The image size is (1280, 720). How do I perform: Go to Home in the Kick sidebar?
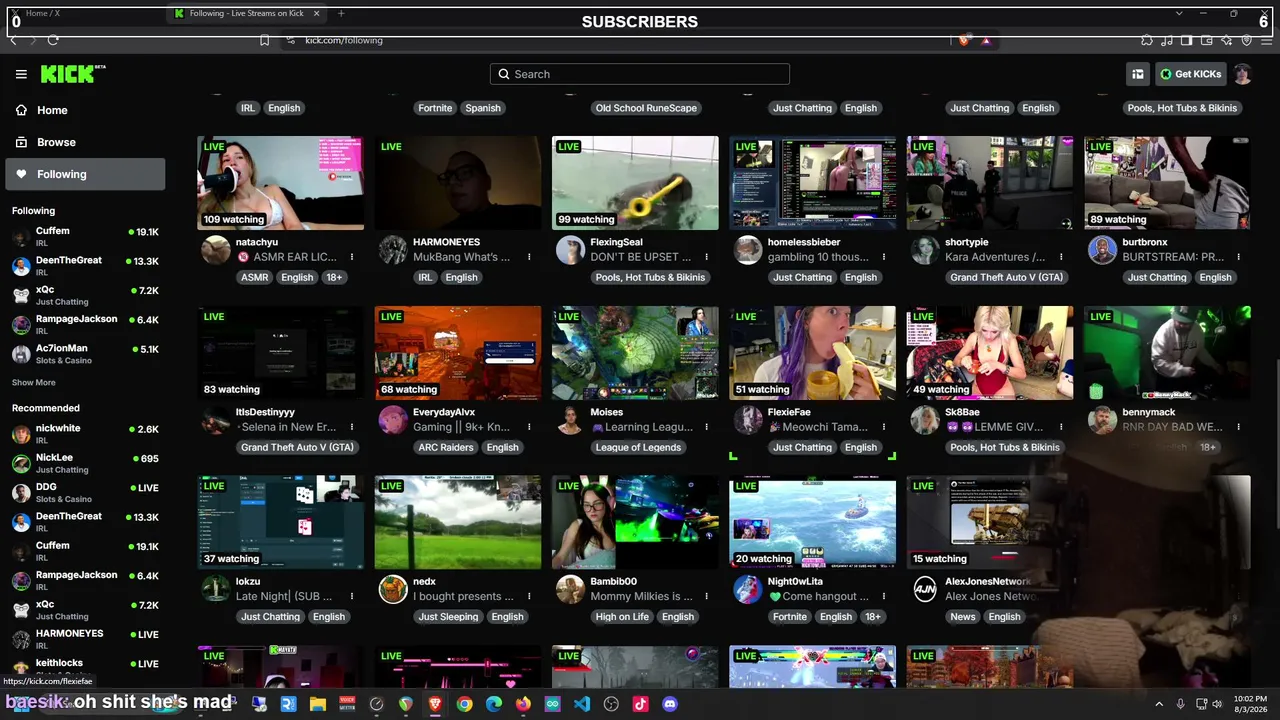(86, 110)
